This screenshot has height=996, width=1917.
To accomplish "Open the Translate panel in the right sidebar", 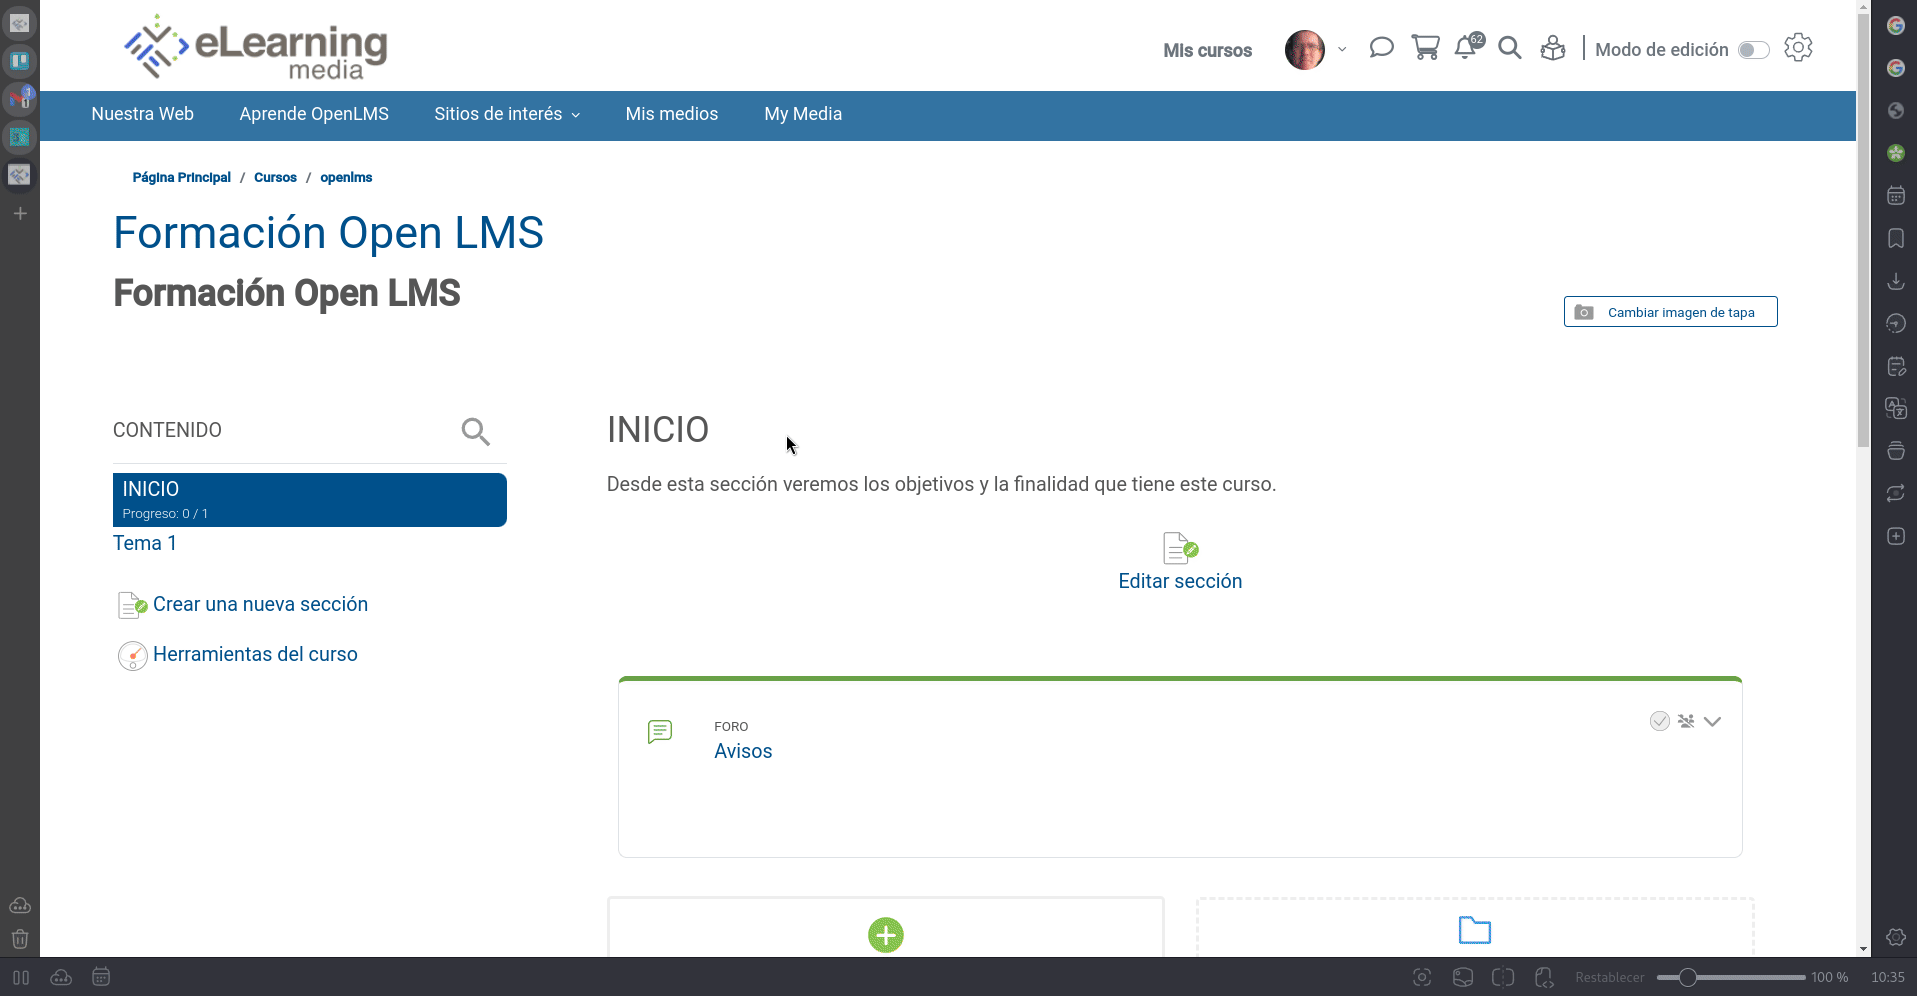I will pyautogui.click(x=1896, y=408).
